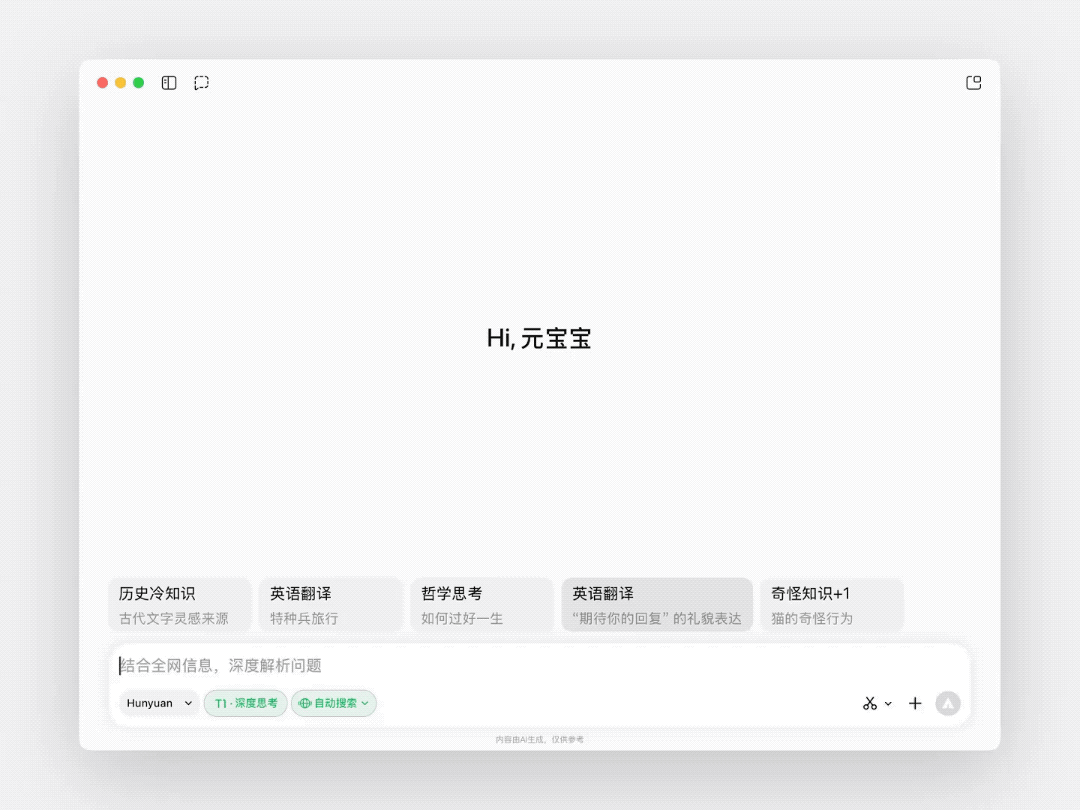Pick the 哲学思考 如何过好一生 prompt

pos(481,605)
